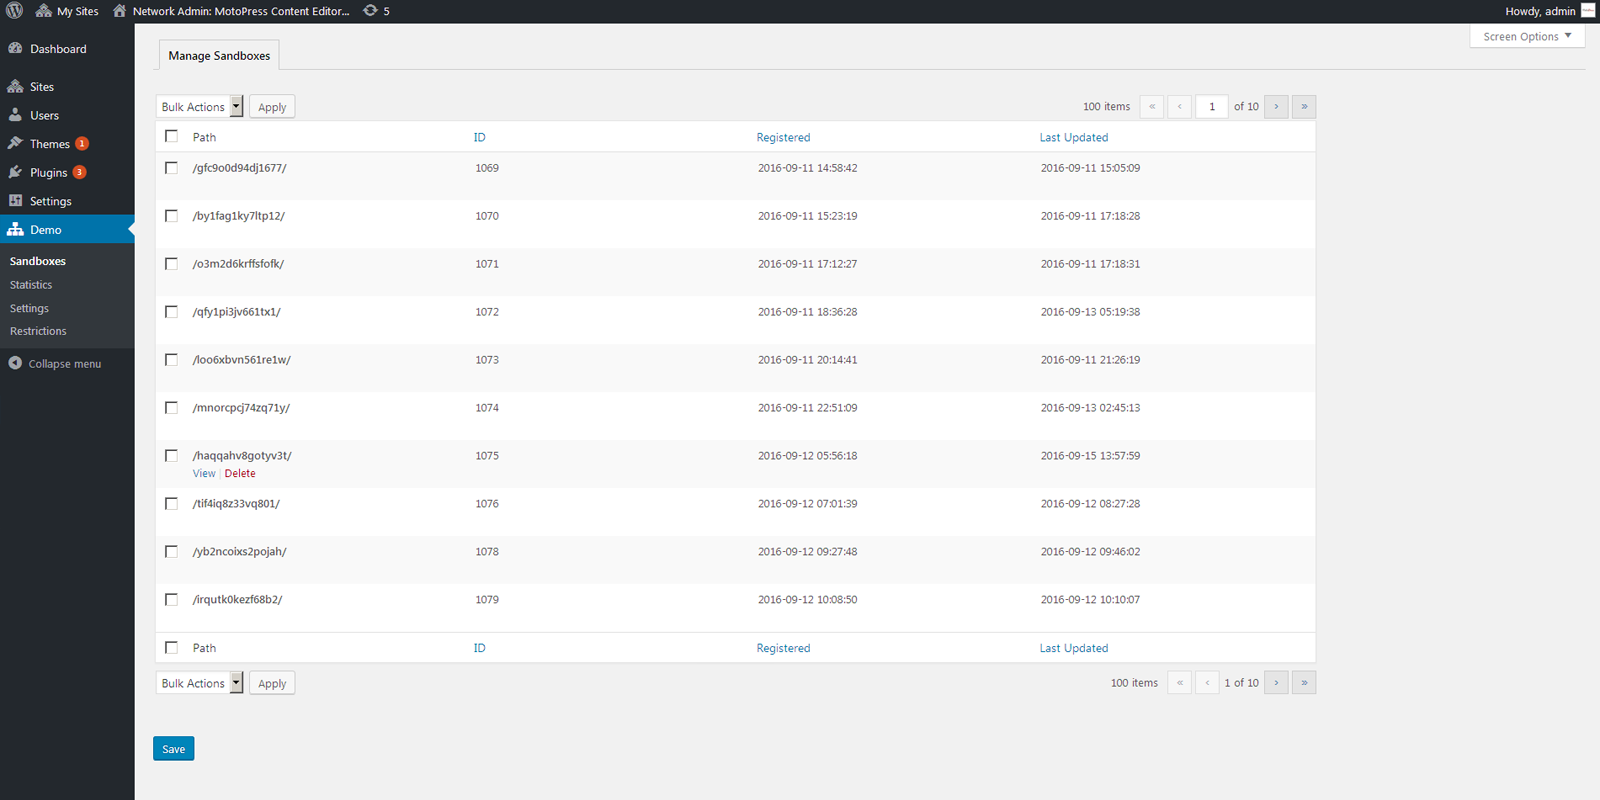Open the WordPress logo menu
The image size is (1600, 800).
(14, 11)
